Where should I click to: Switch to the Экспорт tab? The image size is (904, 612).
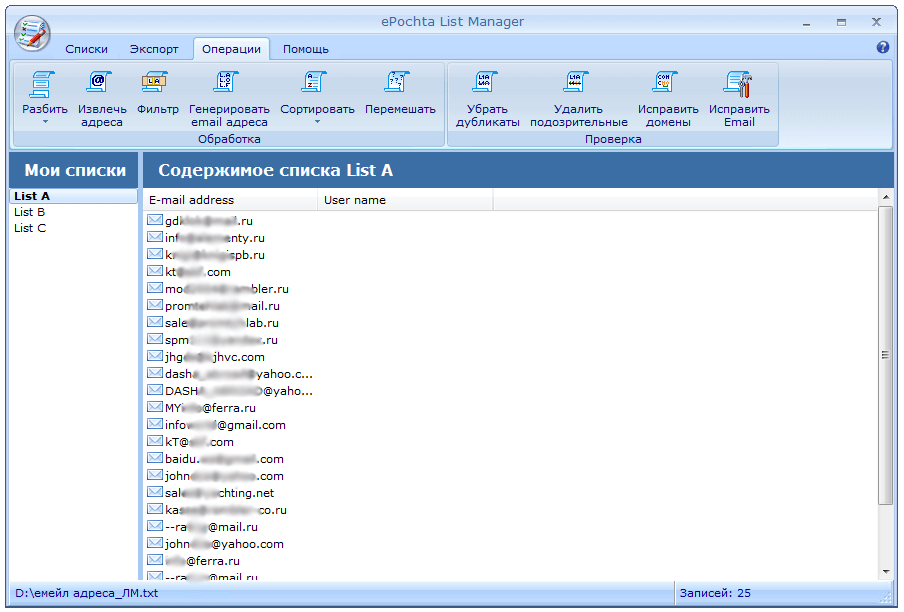154,49
